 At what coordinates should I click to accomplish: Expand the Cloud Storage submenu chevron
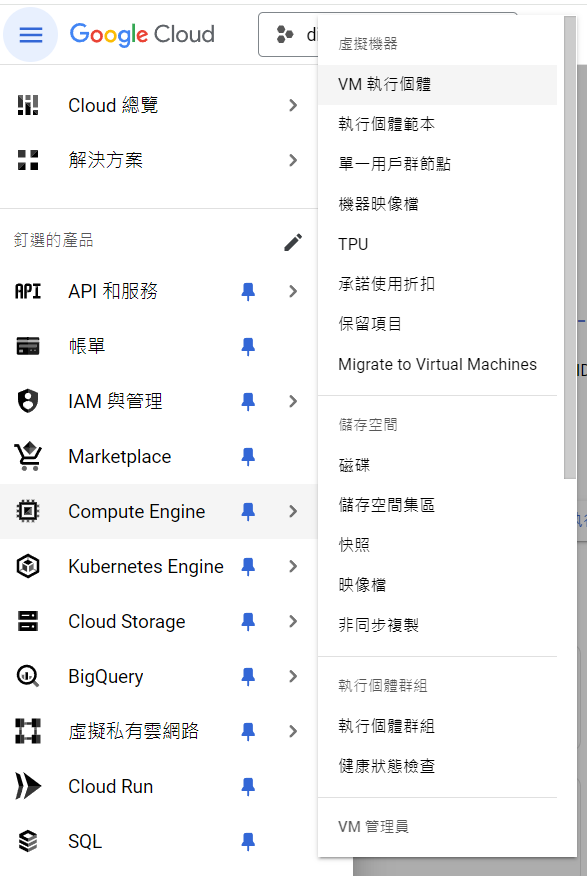[293, 621]
